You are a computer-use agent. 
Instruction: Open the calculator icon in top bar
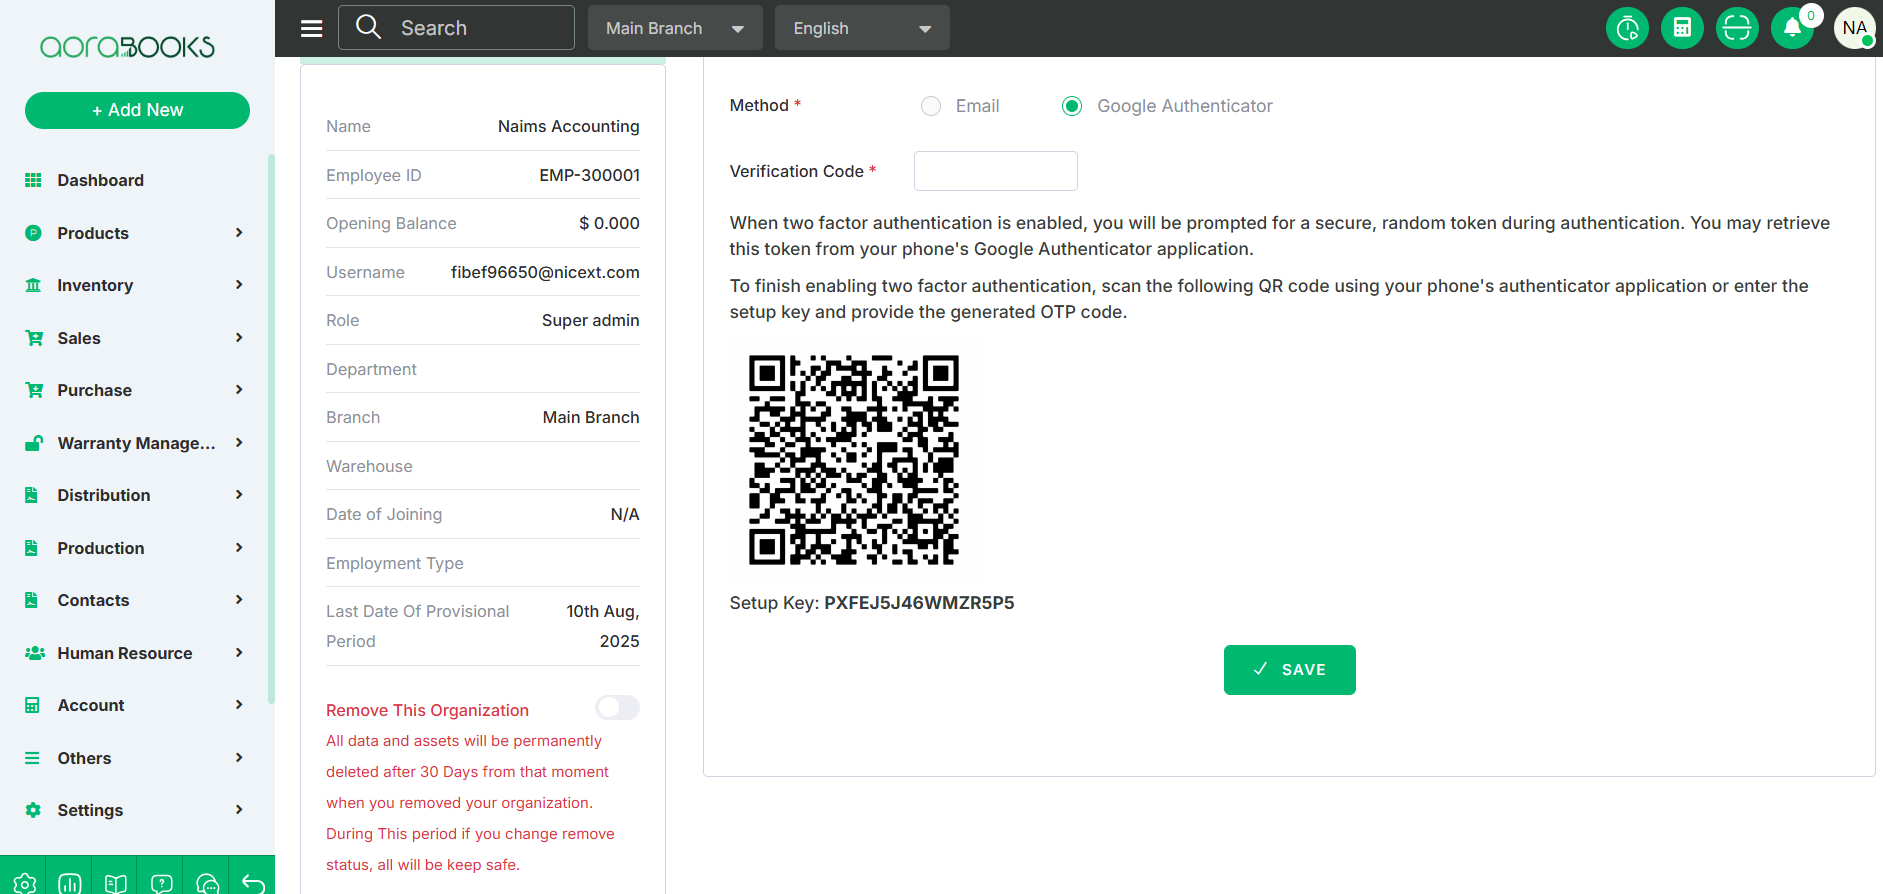point(1682,28)
